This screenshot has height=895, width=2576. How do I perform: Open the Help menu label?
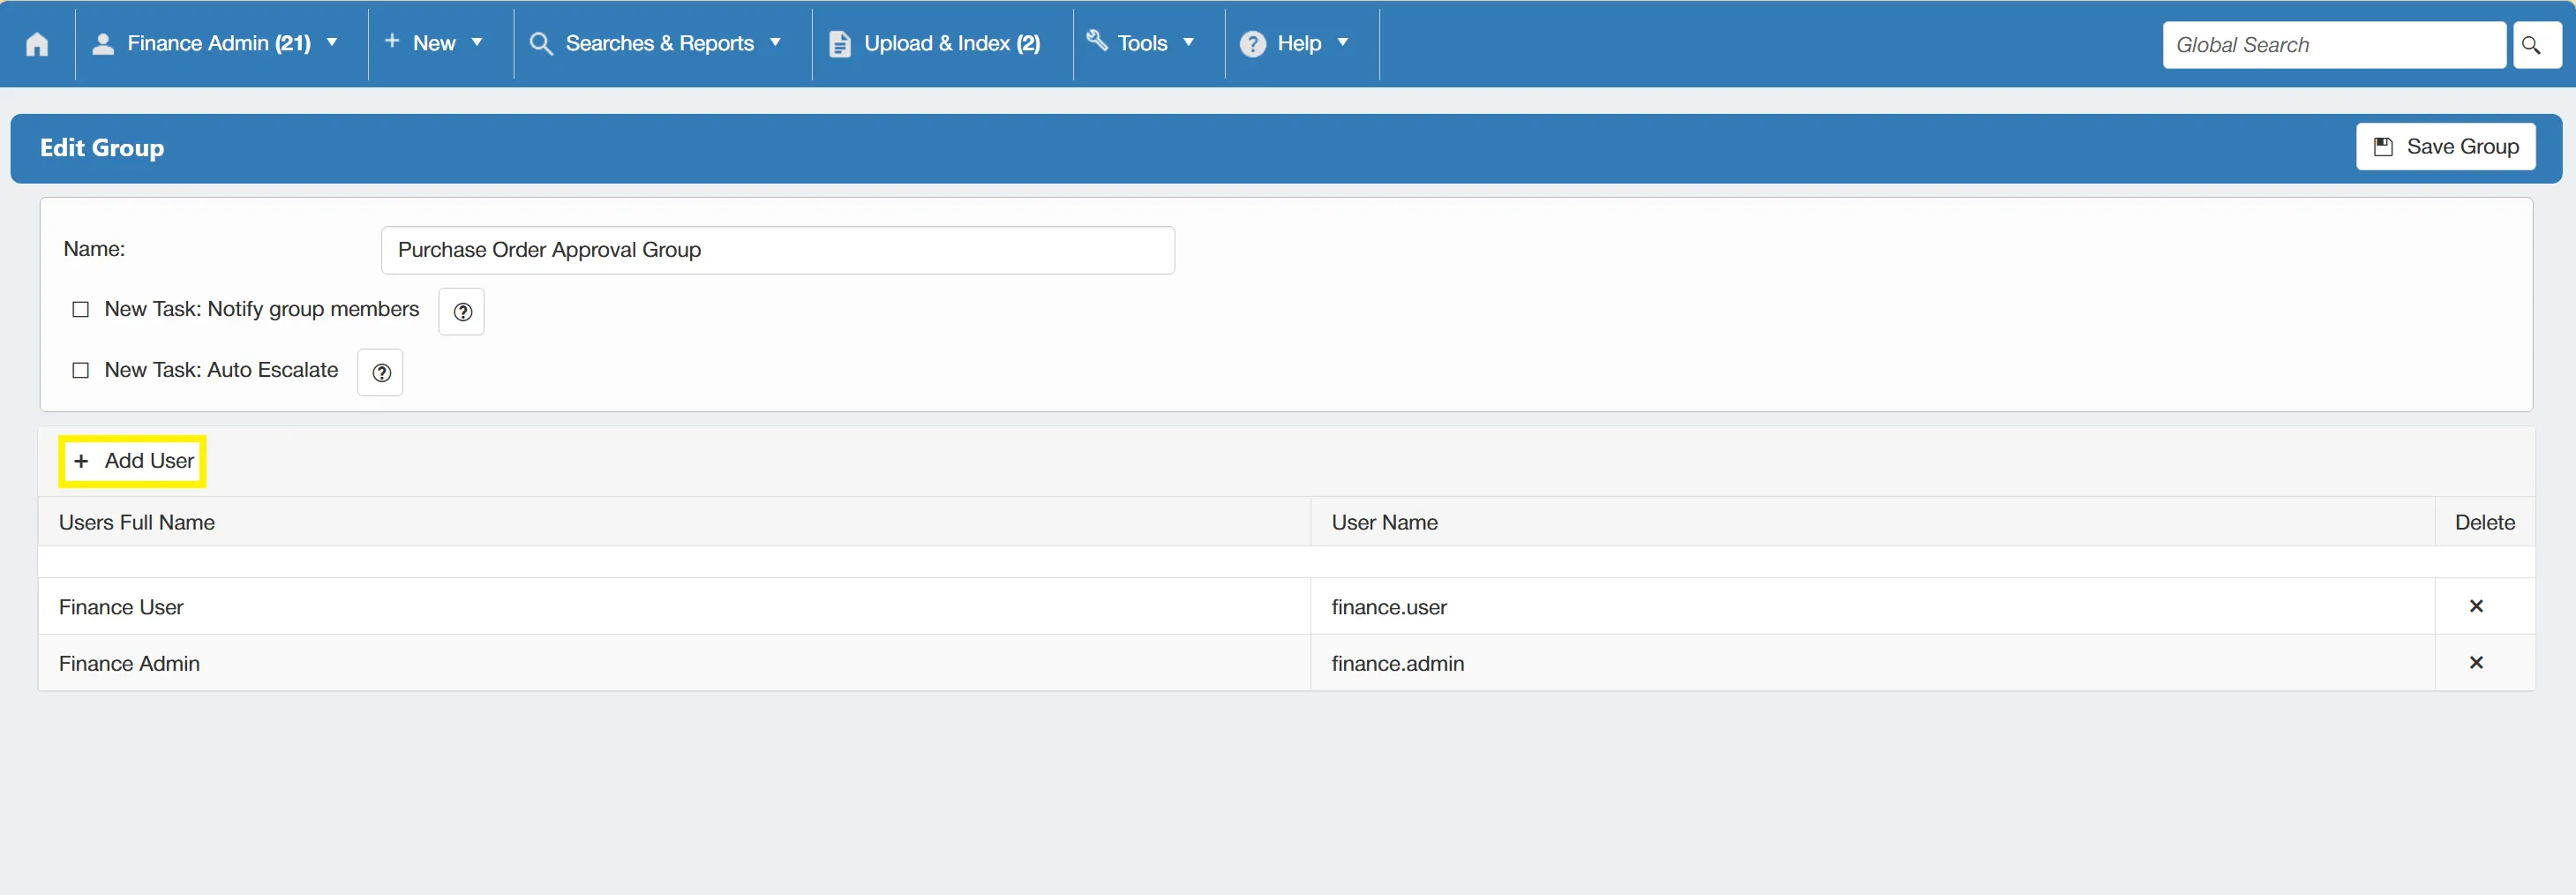click(1299, 43)
